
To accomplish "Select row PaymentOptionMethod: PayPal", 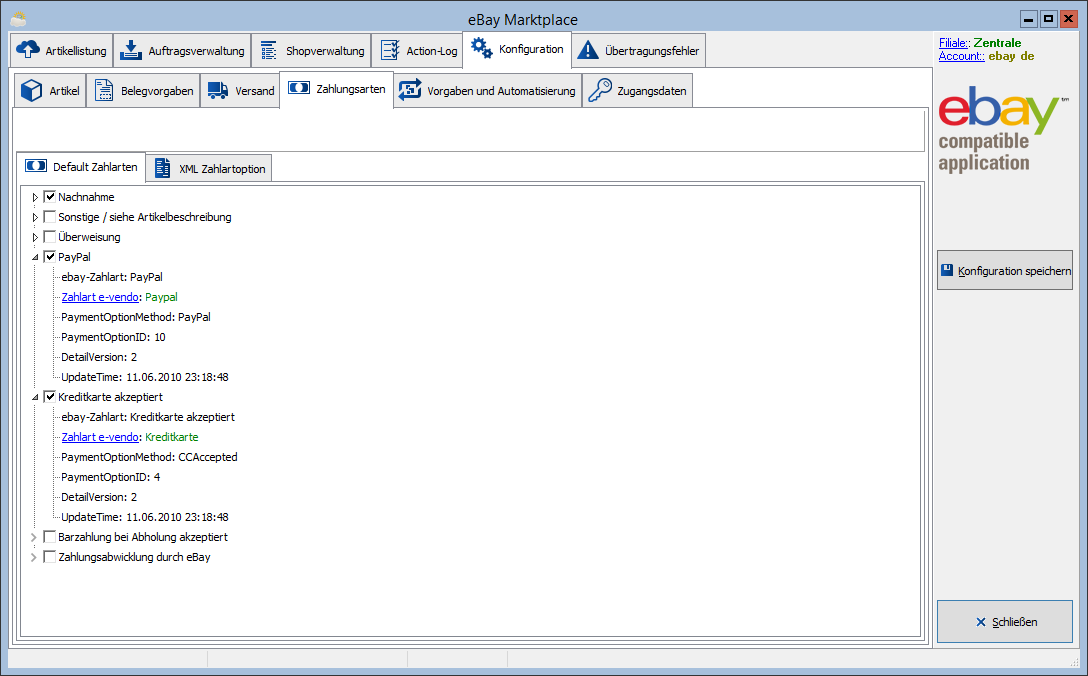I will [136, 317].
